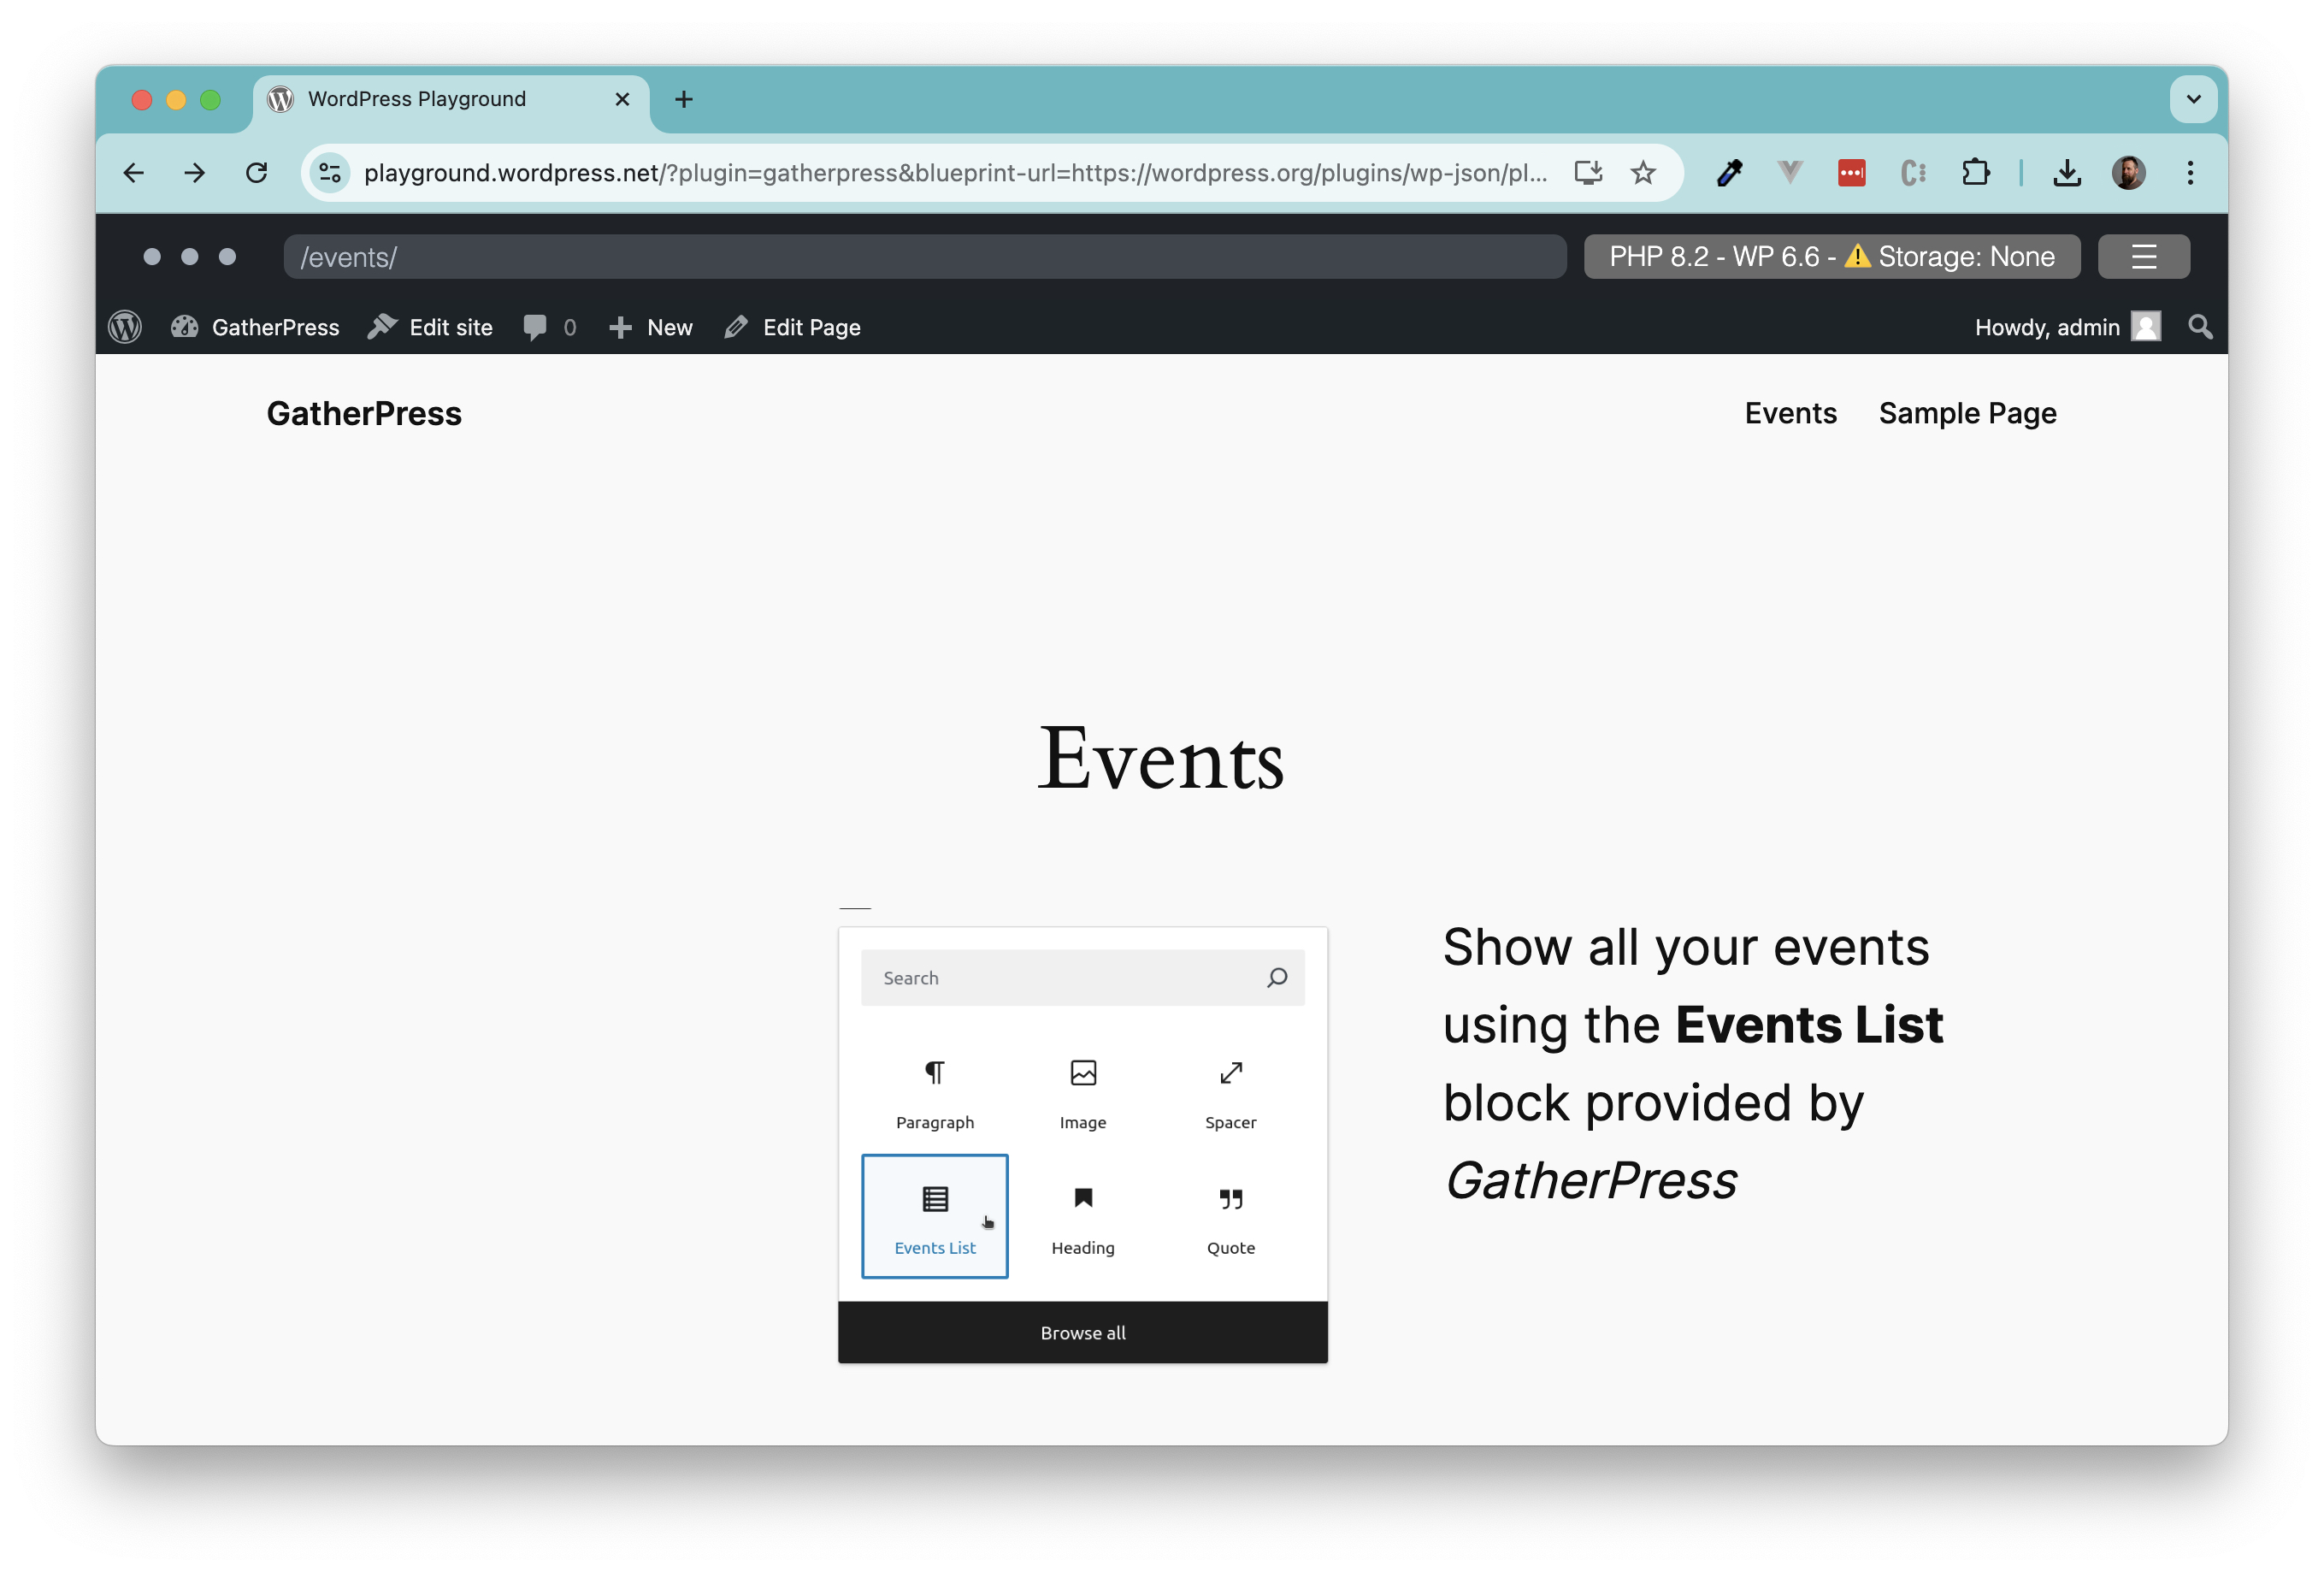Click the Browse all button

point(1082,1332)
